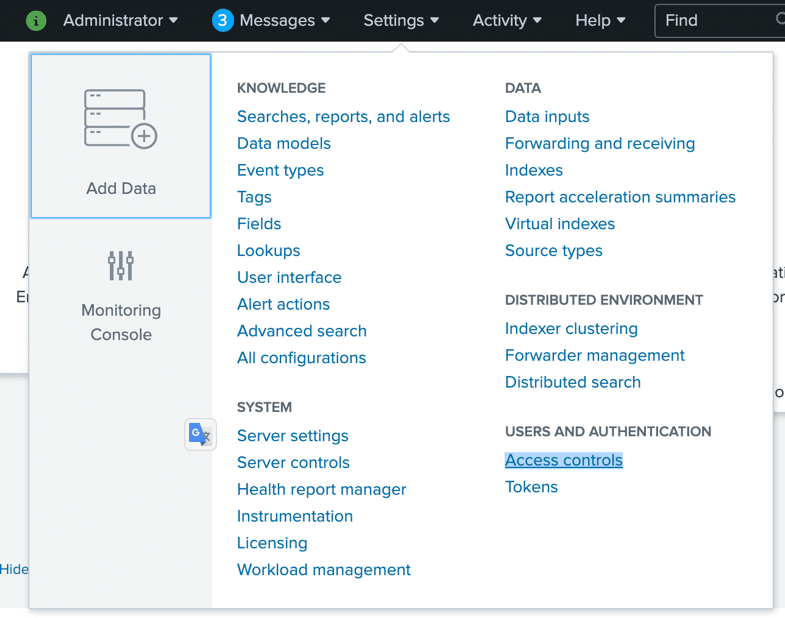Viewport: 785px width, 618px height.
Task: Click the Google Translate extension icon
Action: click(x=200, y=434)
